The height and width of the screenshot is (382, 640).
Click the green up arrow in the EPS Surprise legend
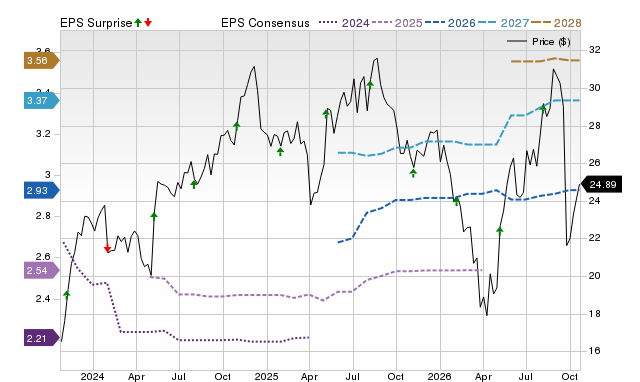tap(138, 22)
